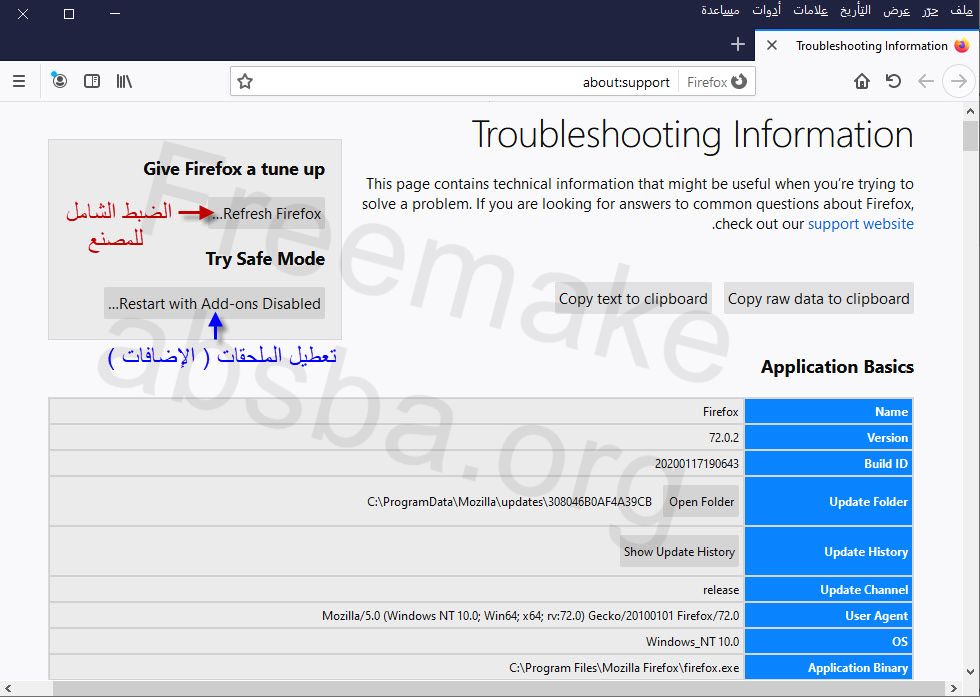Click the Show Update History button
The width and height of the screenshot is (980, 697).
click(679, 552)
